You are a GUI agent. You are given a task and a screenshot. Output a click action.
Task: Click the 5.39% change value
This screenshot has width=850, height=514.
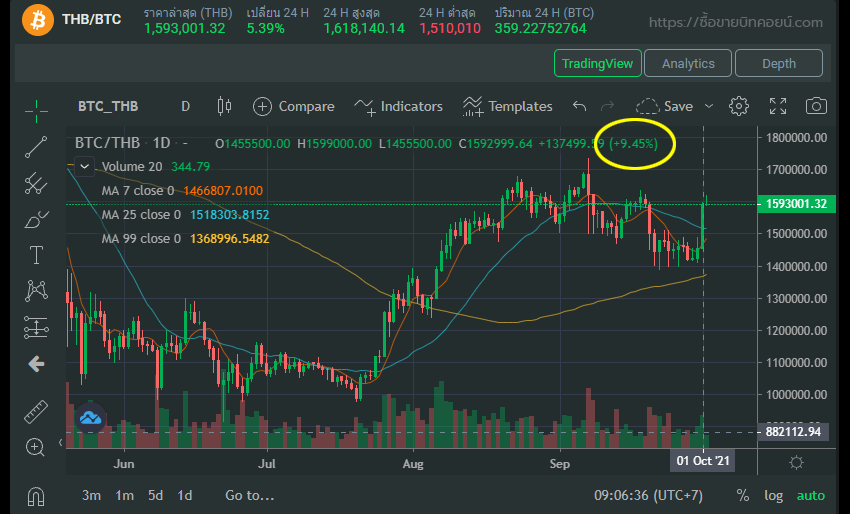click(266, 28)
